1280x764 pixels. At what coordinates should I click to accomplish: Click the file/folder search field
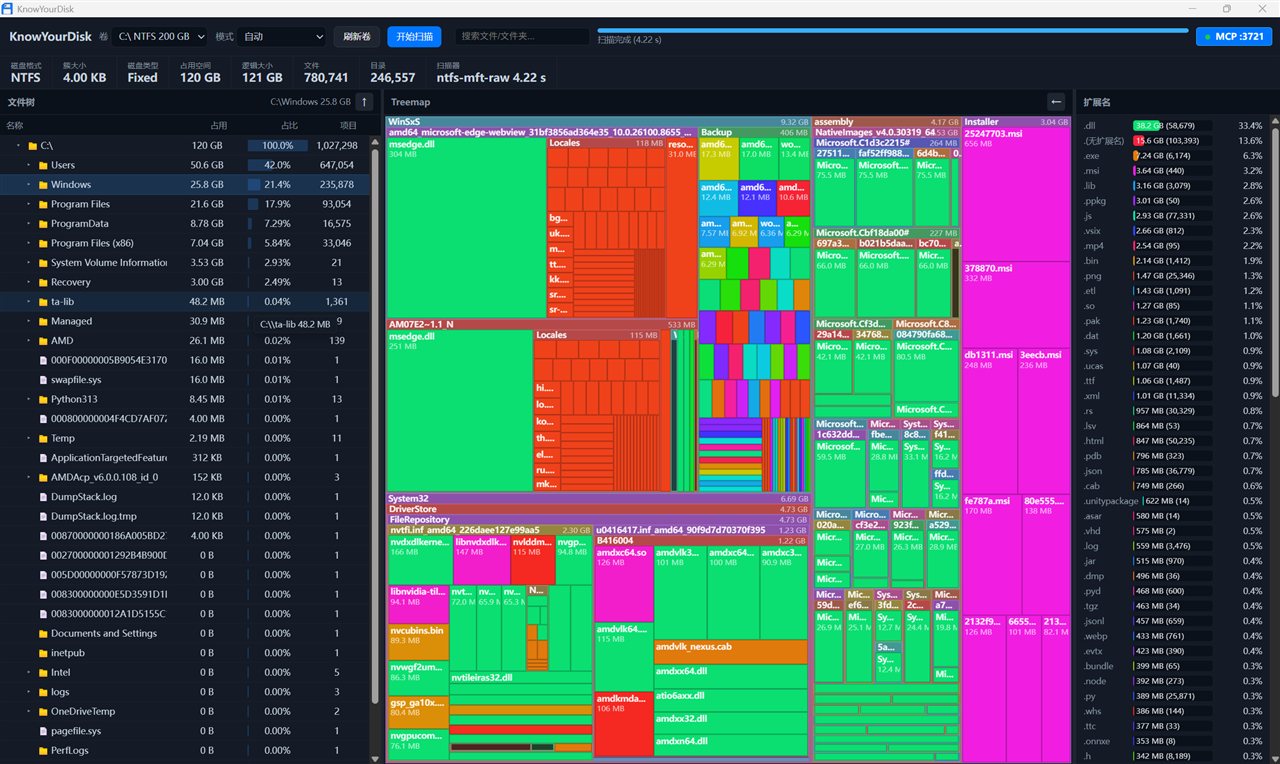[522, 36]
